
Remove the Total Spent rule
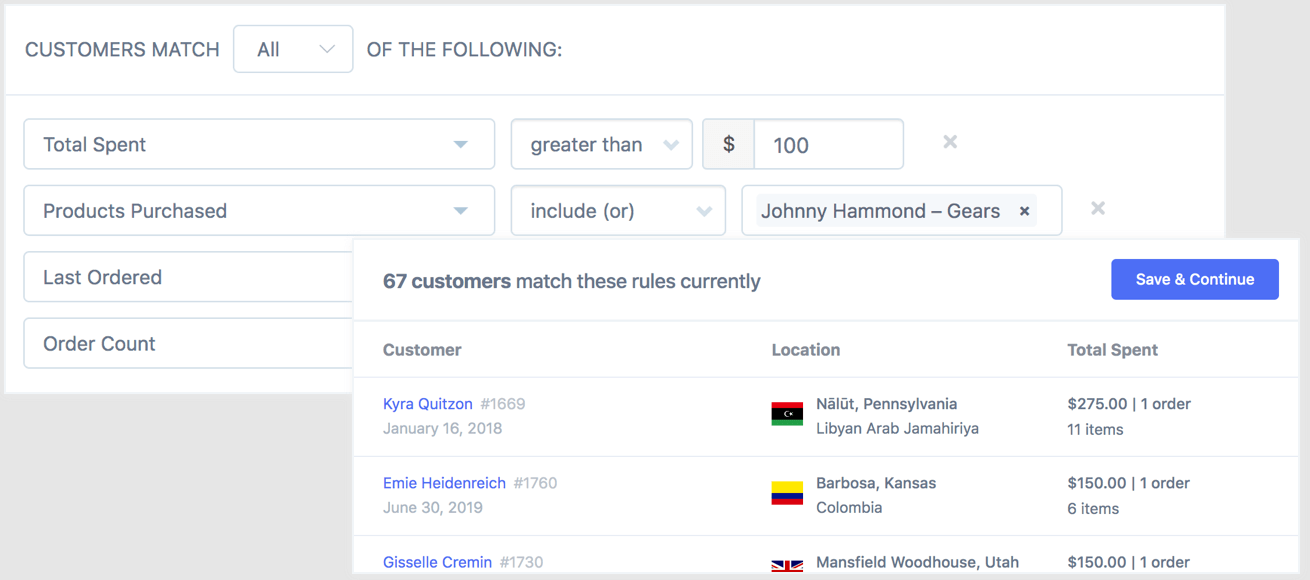tap(950, 143)
